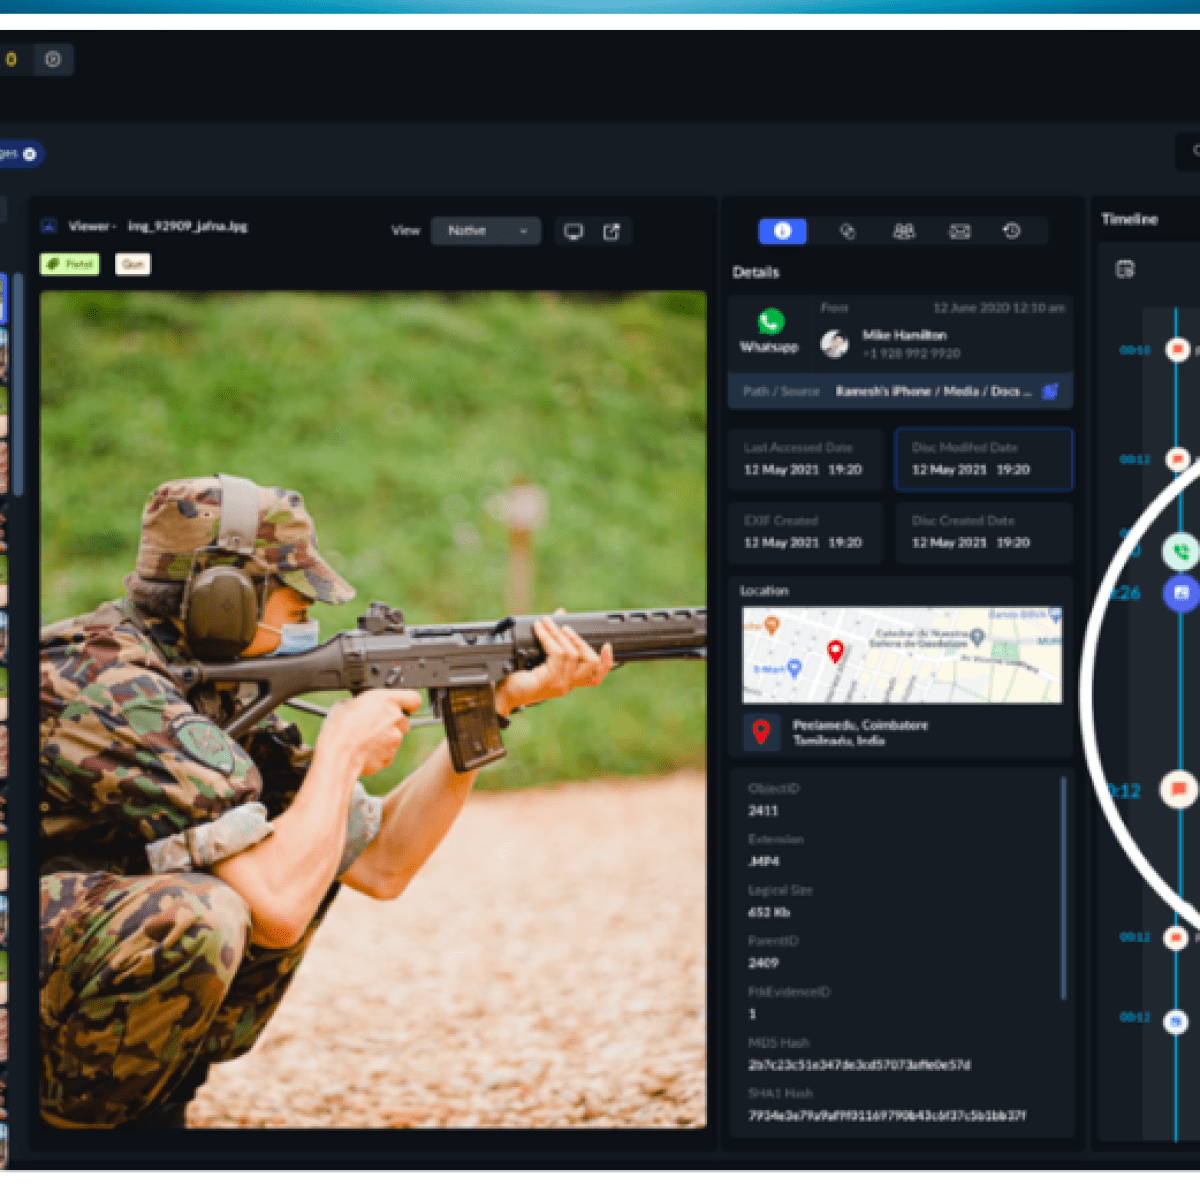The height and width of the screenshot is (1200, 1200).
Task: Open the path source link icon
Action: click(1050, 391)
